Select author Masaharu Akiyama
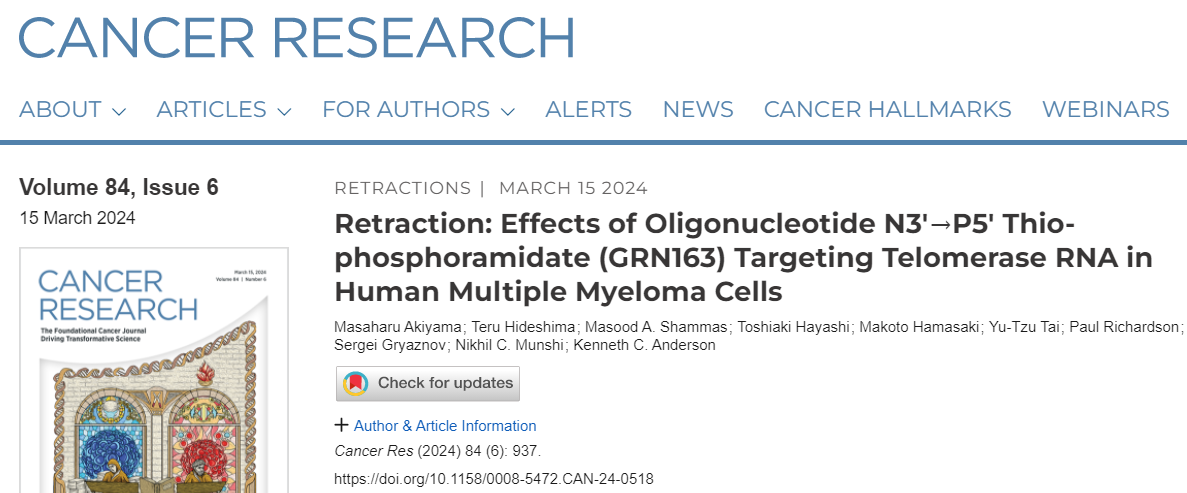 398,327
